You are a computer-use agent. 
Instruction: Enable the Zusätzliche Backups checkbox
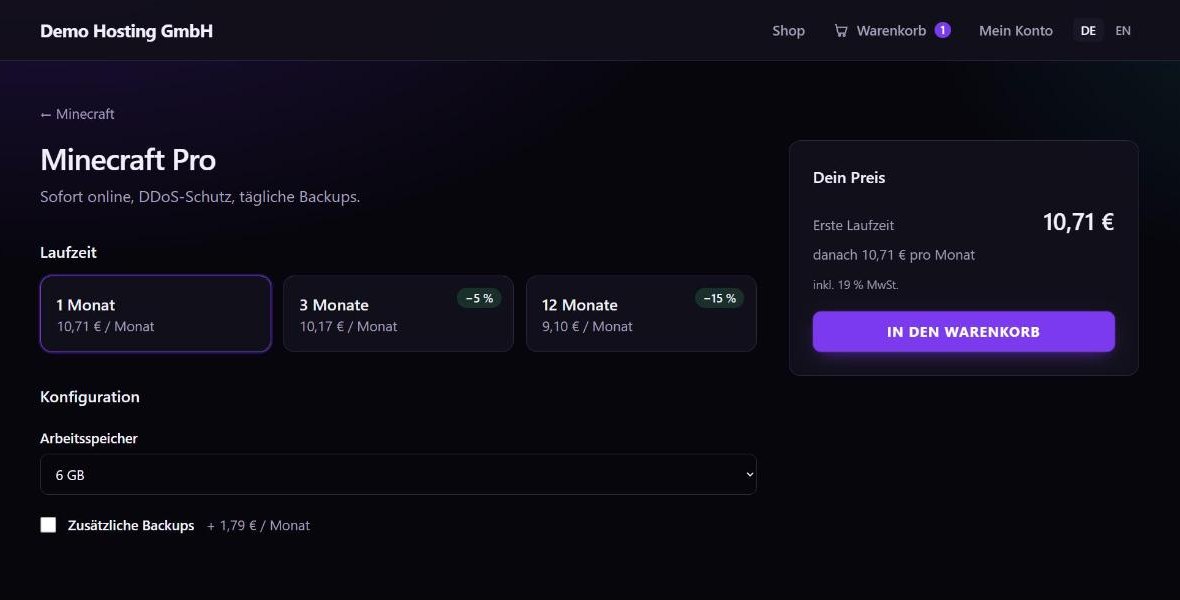pos(48,525)
